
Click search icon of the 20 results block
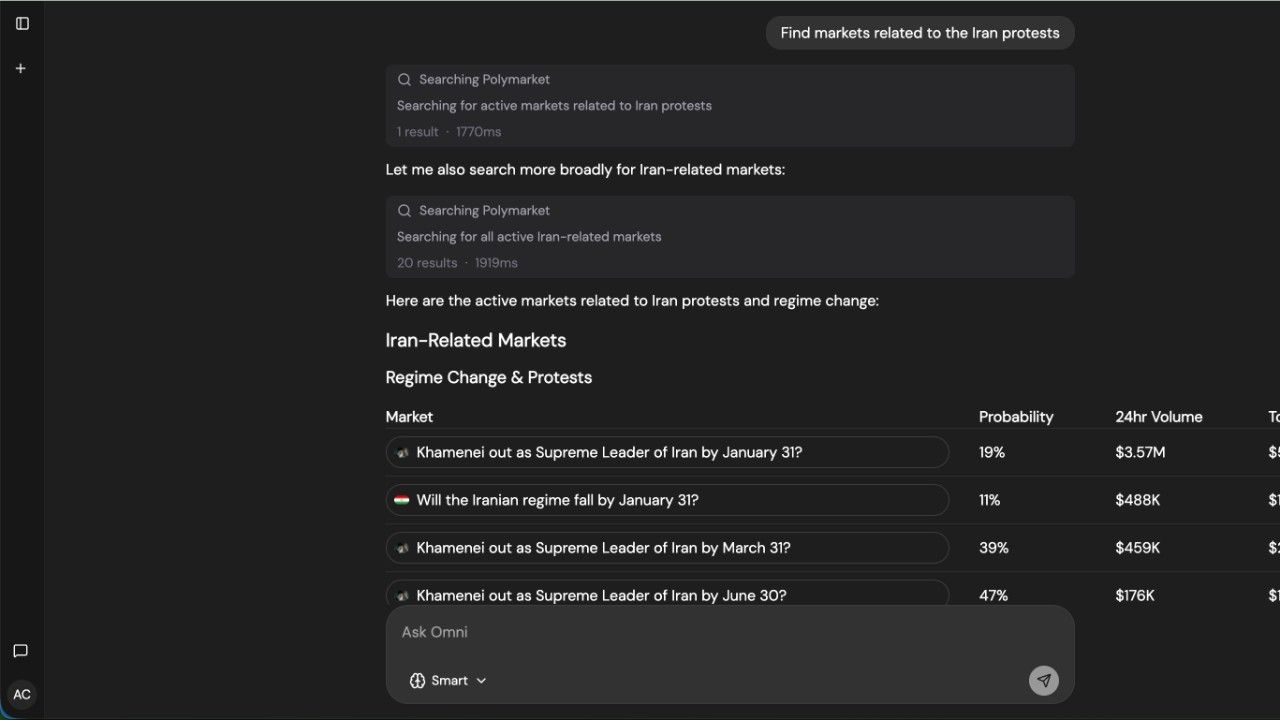click(404, 210)
